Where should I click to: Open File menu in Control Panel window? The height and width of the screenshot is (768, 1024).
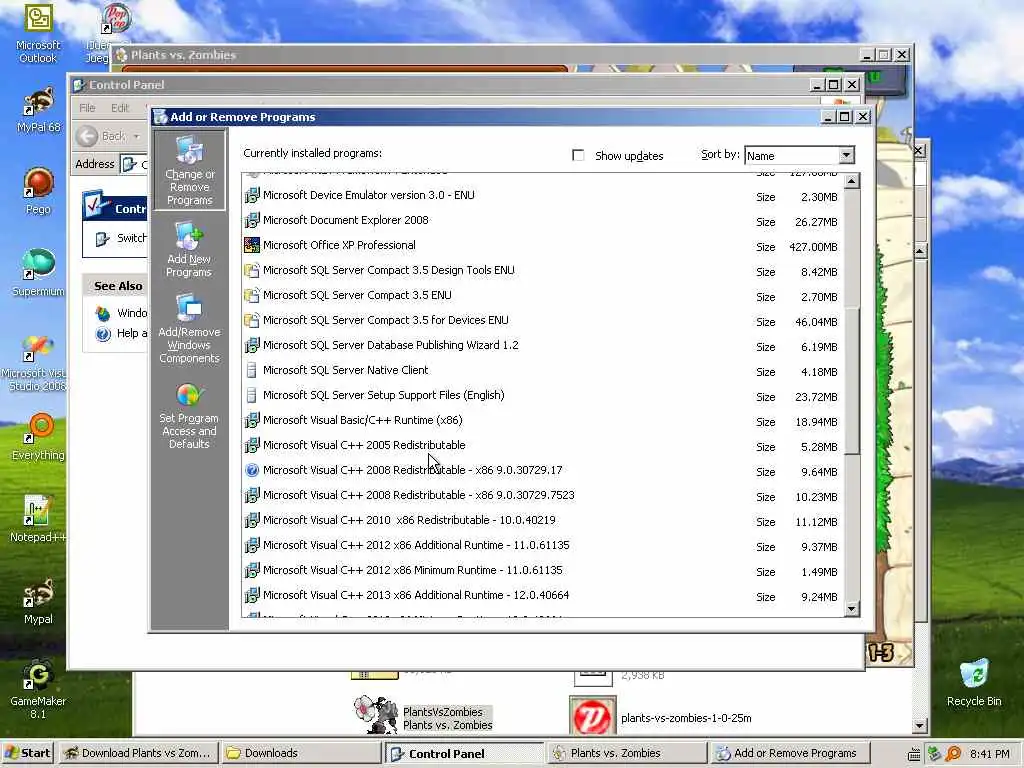pos(88,108)
